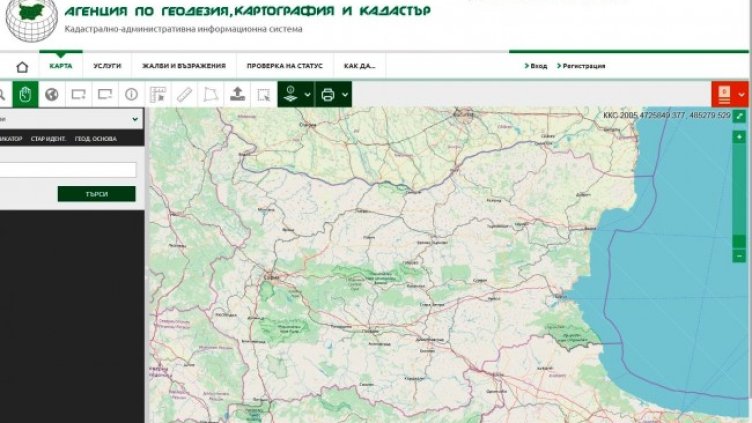Select the polygon area measure tool
752x423 pixels.
(x=211, y=94)
